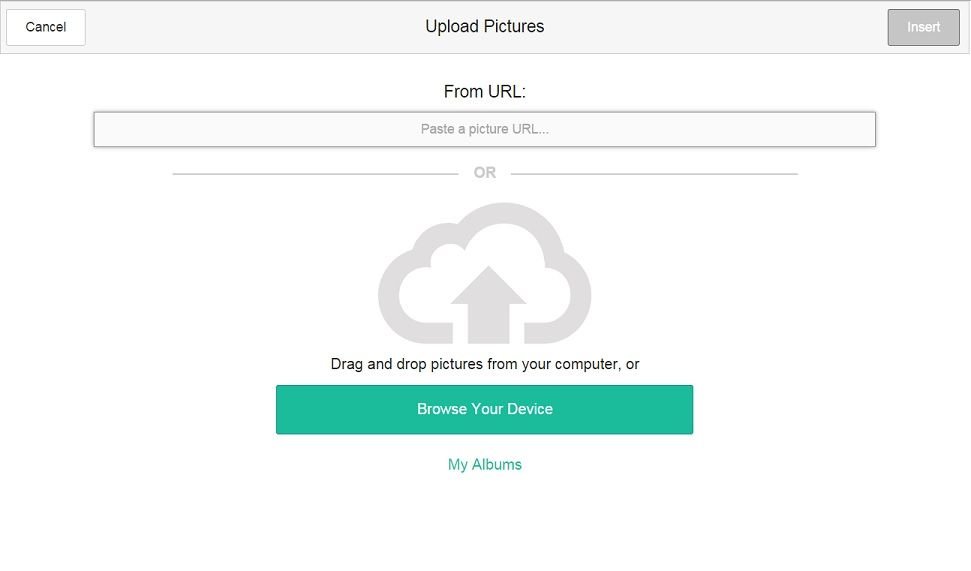971x571 pixels.
Task: Open the My Albums link
Action: [484, 464]
